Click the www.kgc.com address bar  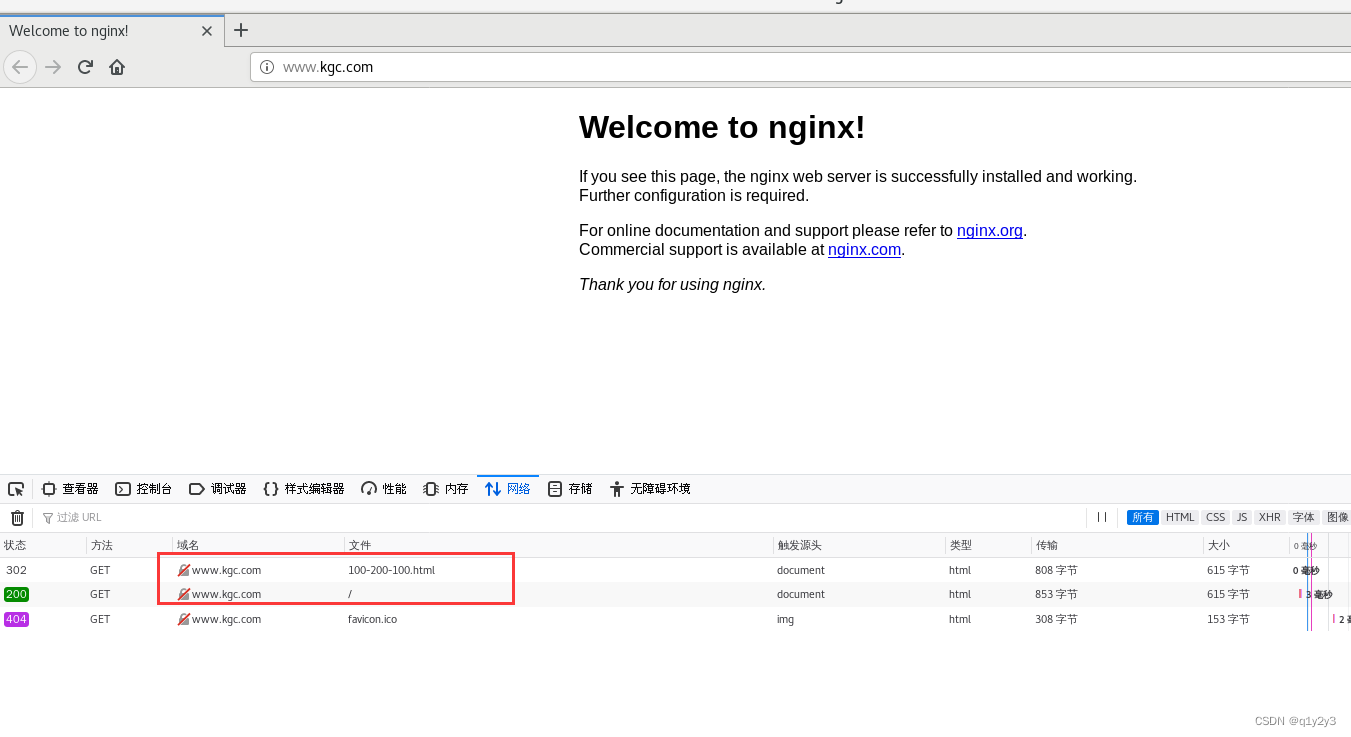[x=800, y=67]
